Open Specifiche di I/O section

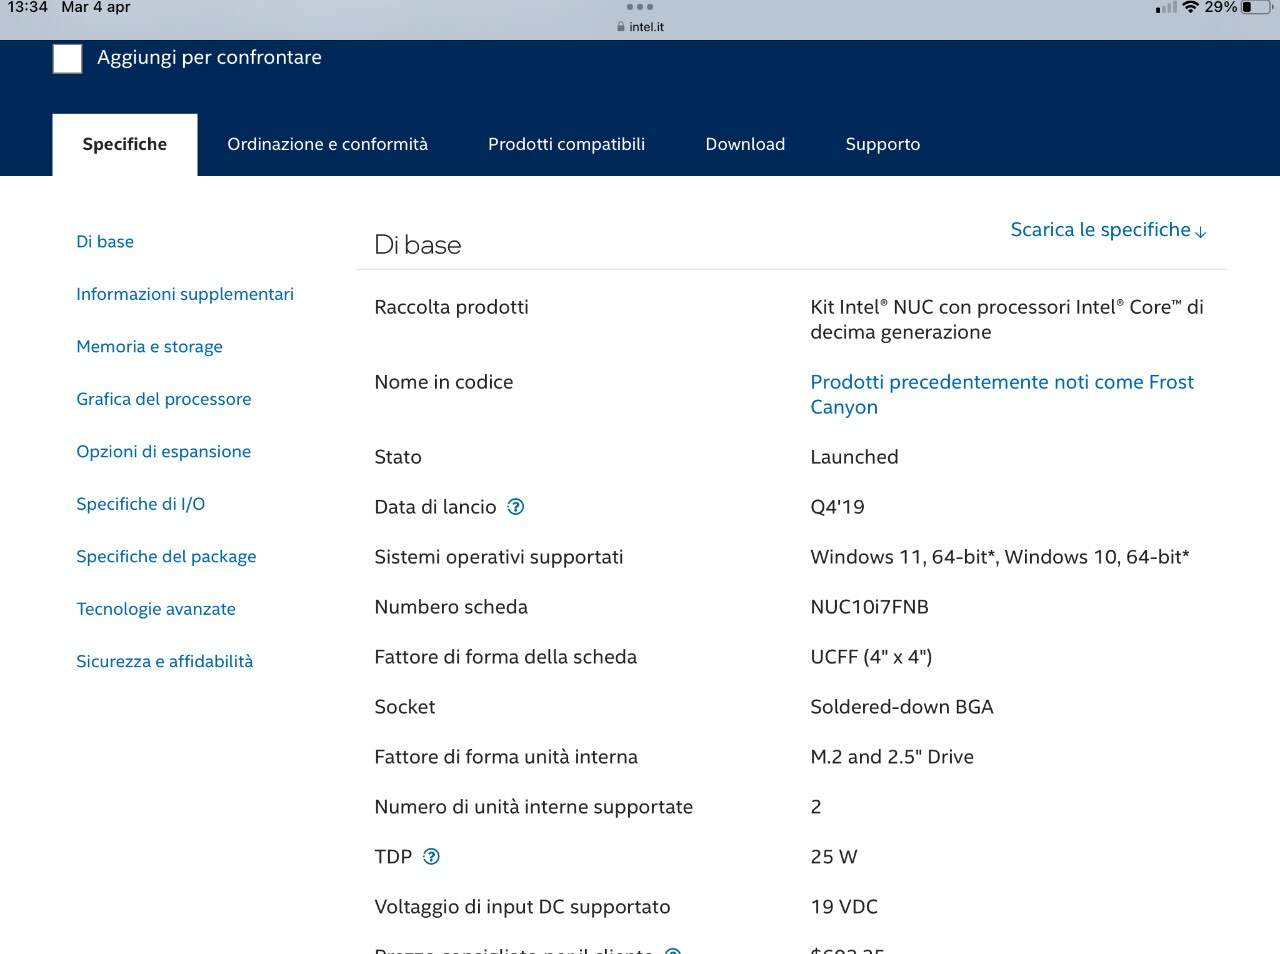pos(141,504)
